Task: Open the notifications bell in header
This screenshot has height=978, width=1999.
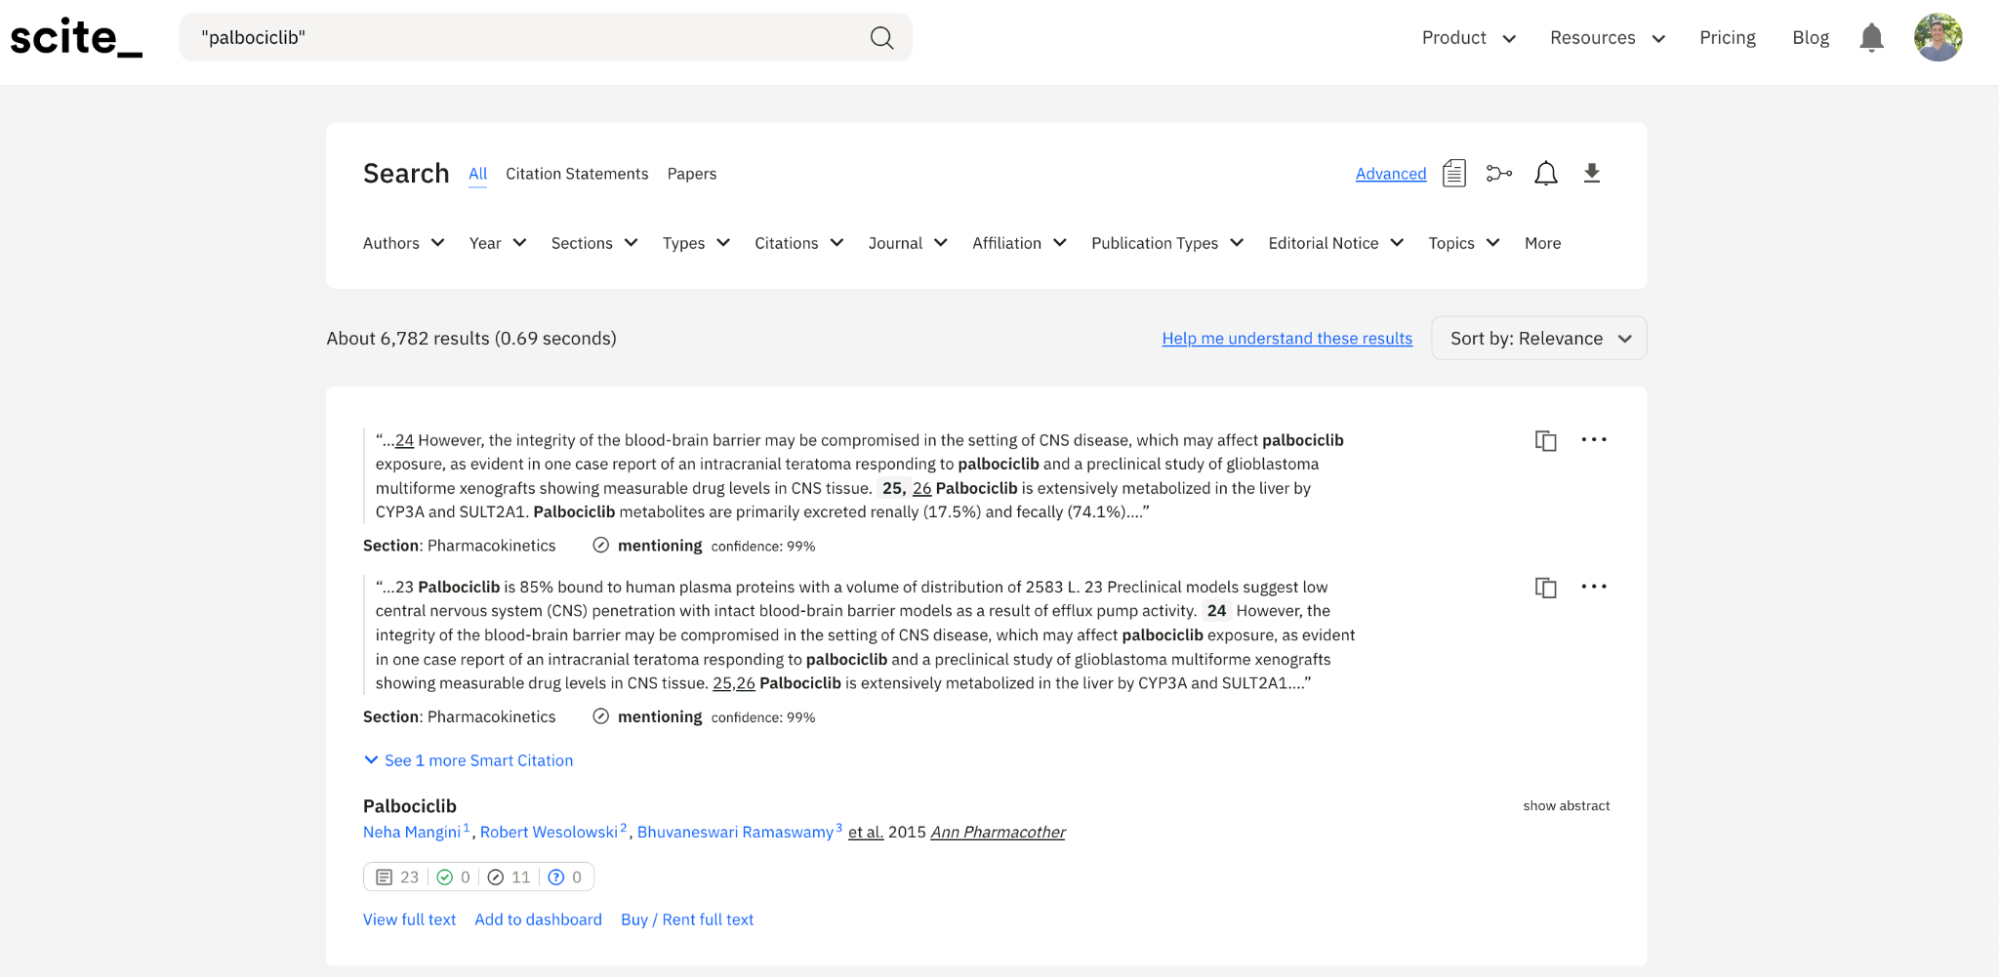Action: pos(1871,38)
